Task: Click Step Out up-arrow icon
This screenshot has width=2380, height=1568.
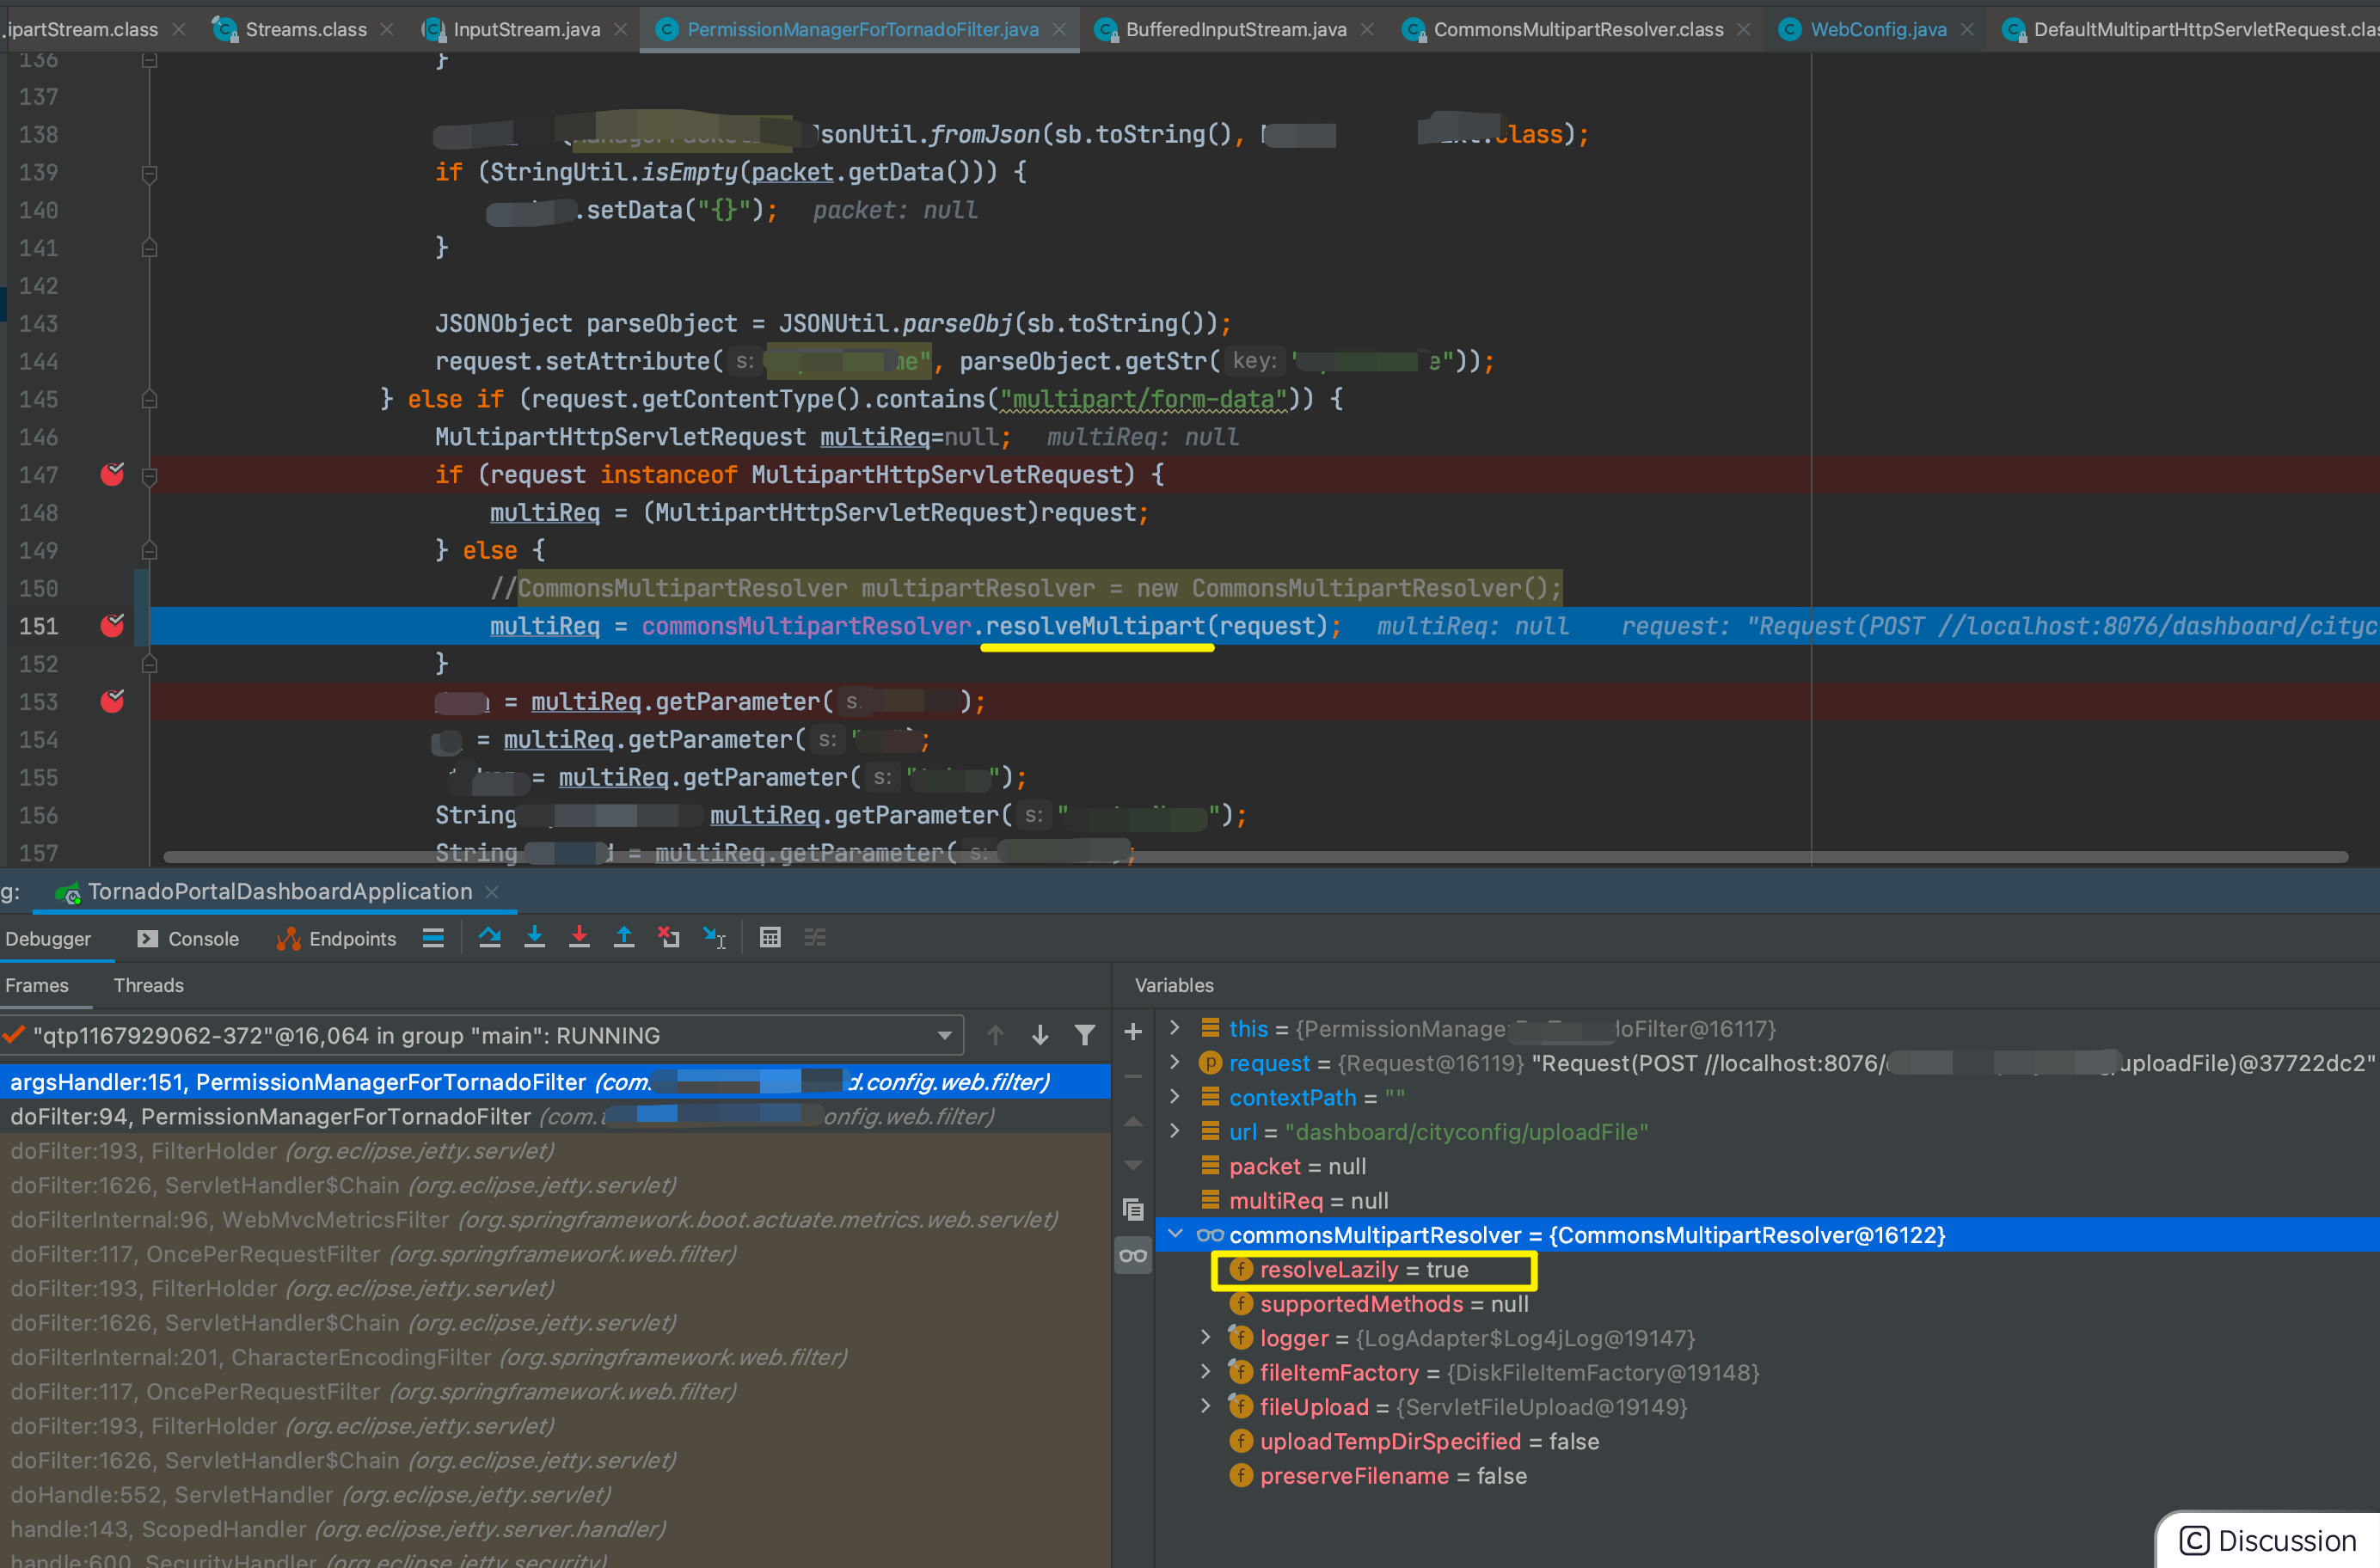Action: coord(624,938)
